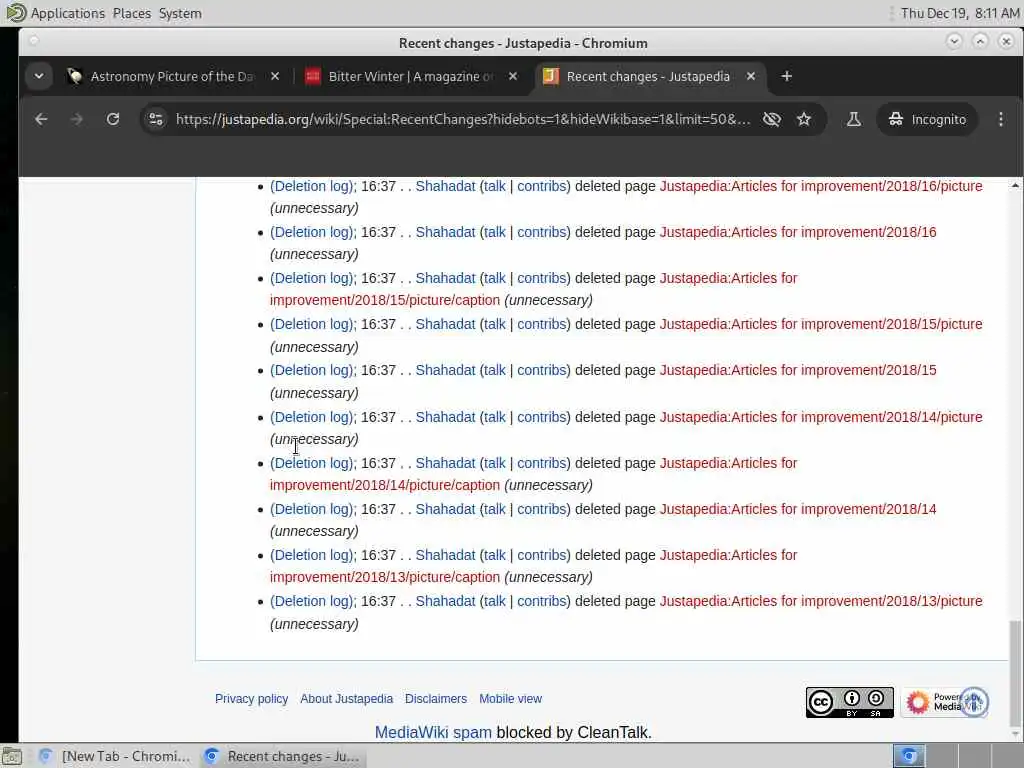Click the orange J favicon on Recent changes tab
This screenshot has width=1024, height=768.
click(x=551, y=76)
